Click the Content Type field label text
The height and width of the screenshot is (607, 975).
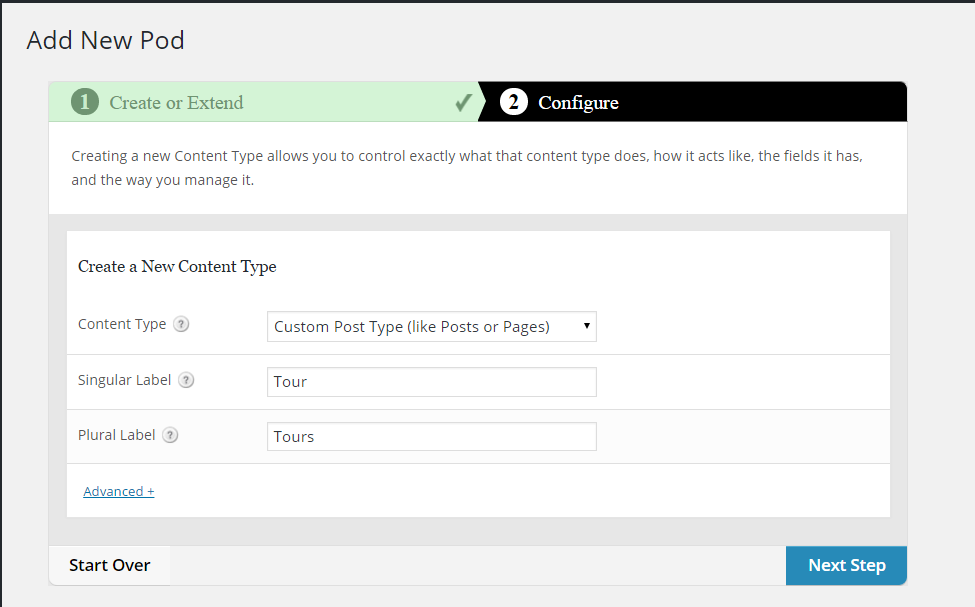coord(122,324)
